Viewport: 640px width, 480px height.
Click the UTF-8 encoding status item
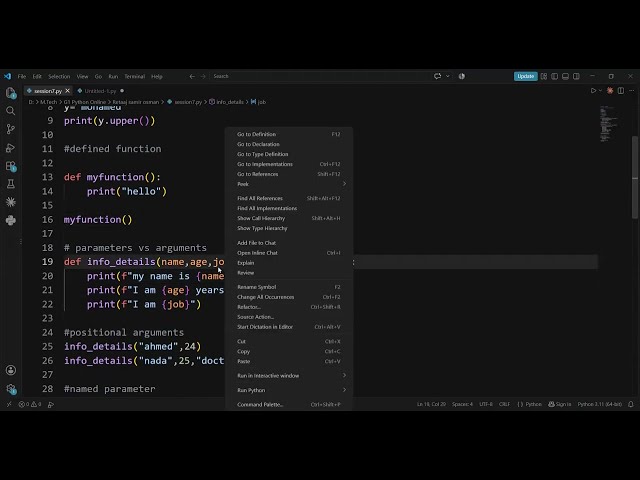point(486,404)
